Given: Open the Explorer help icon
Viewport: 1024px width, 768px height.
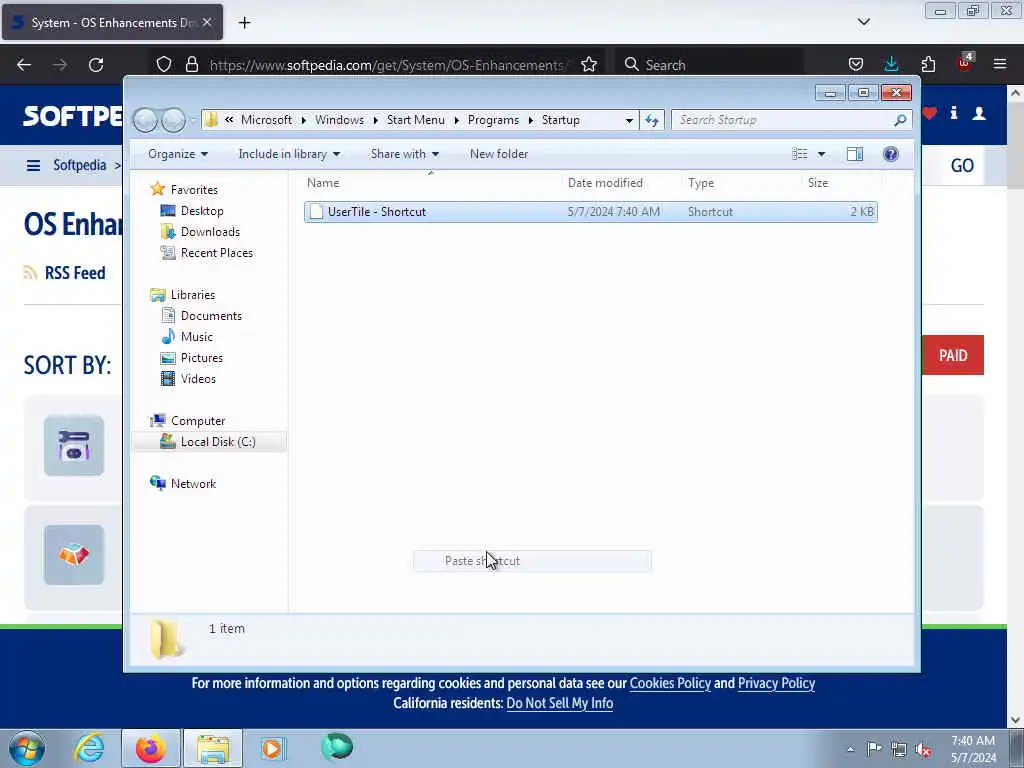Looking at the screenshot, I should click(x=890, y=154).
